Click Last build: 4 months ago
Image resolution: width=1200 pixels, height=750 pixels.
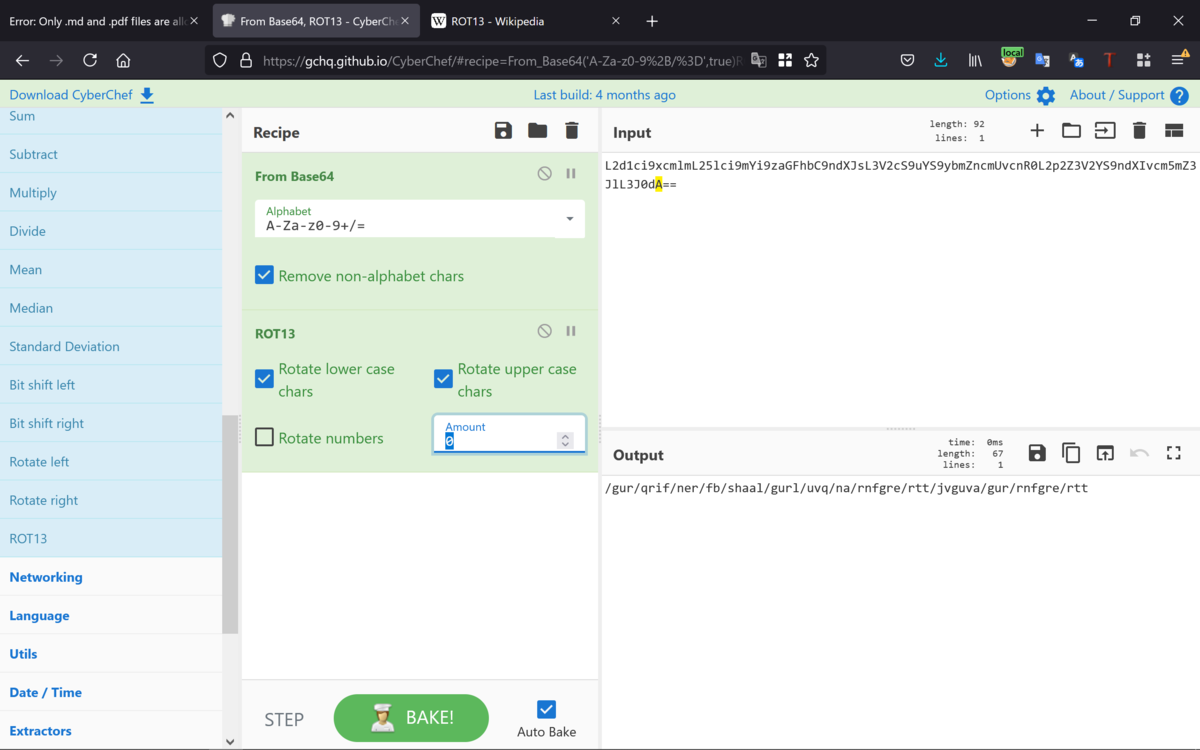point(604,95)
